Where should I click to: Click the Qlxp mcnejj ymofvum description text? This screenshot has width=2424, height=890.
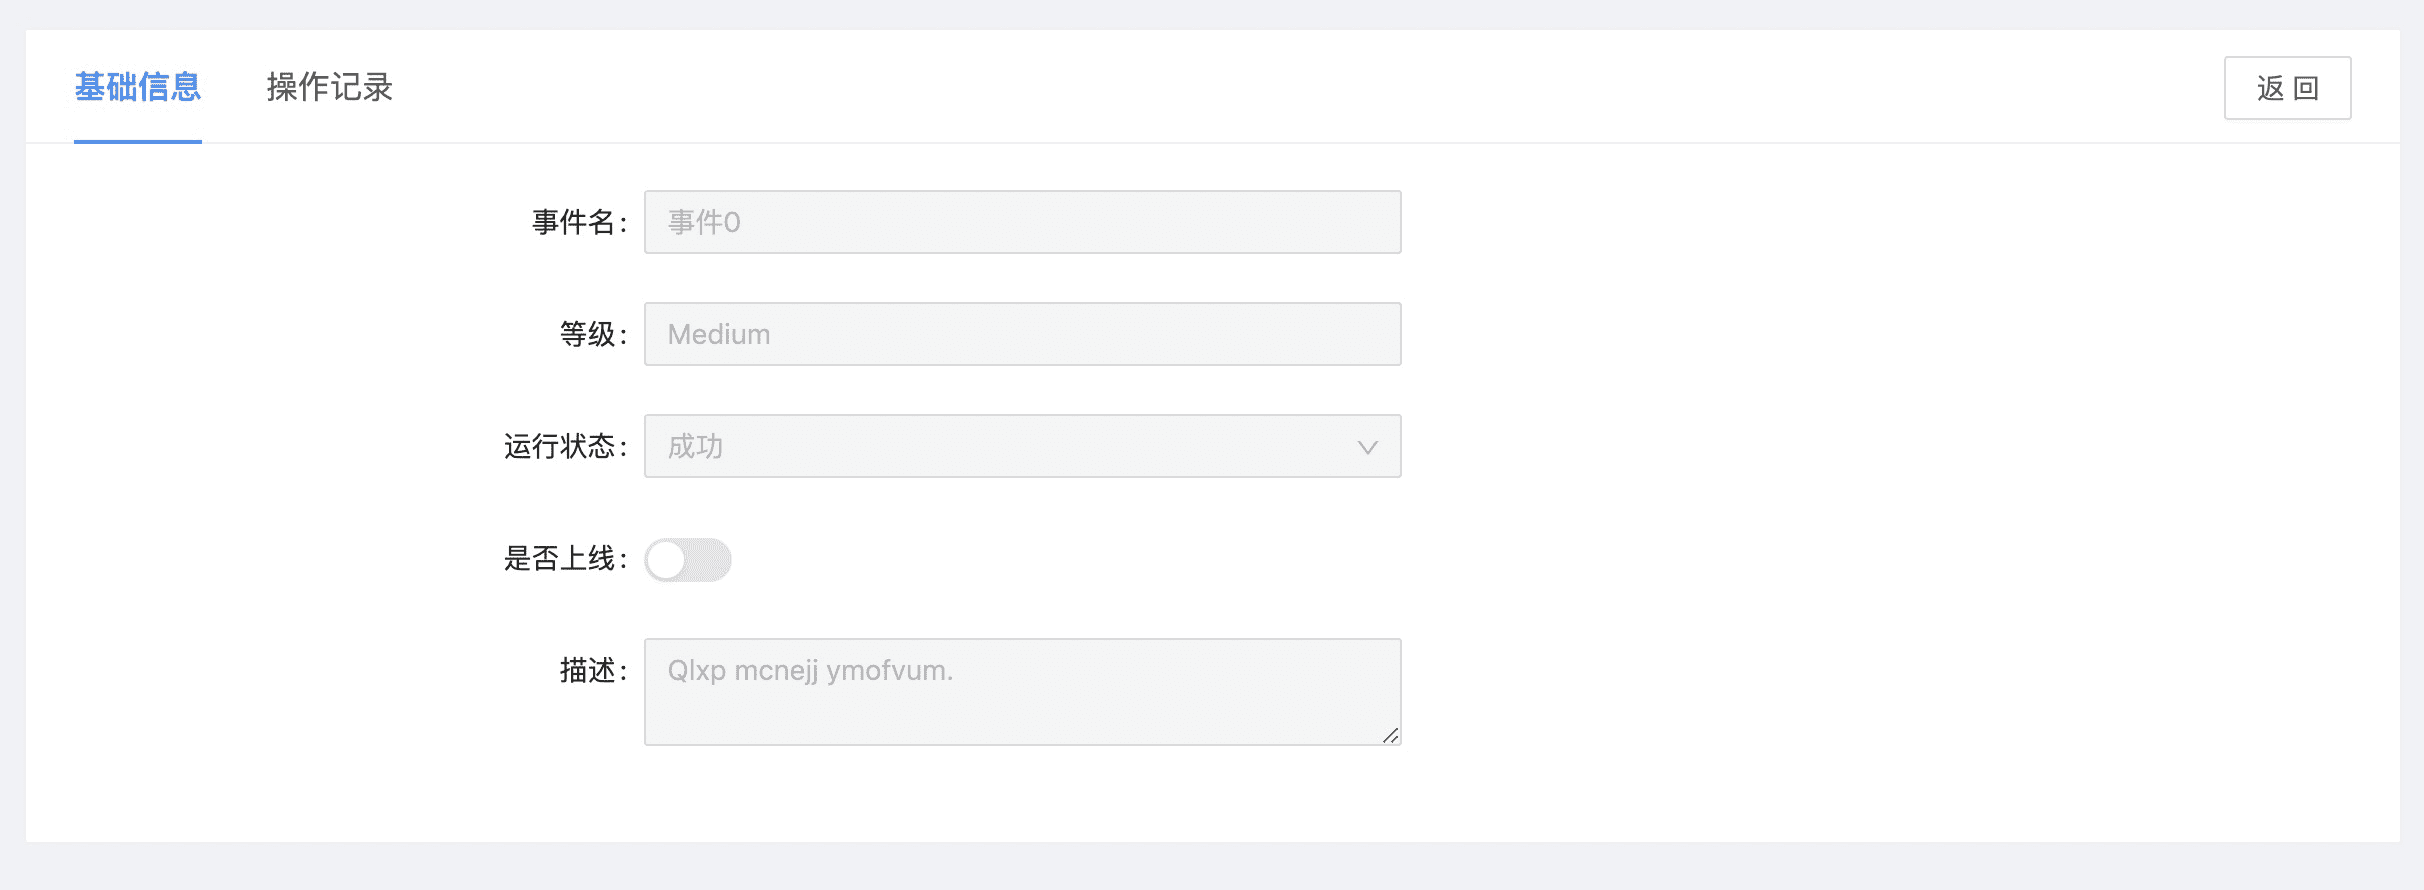pos(810,670)
